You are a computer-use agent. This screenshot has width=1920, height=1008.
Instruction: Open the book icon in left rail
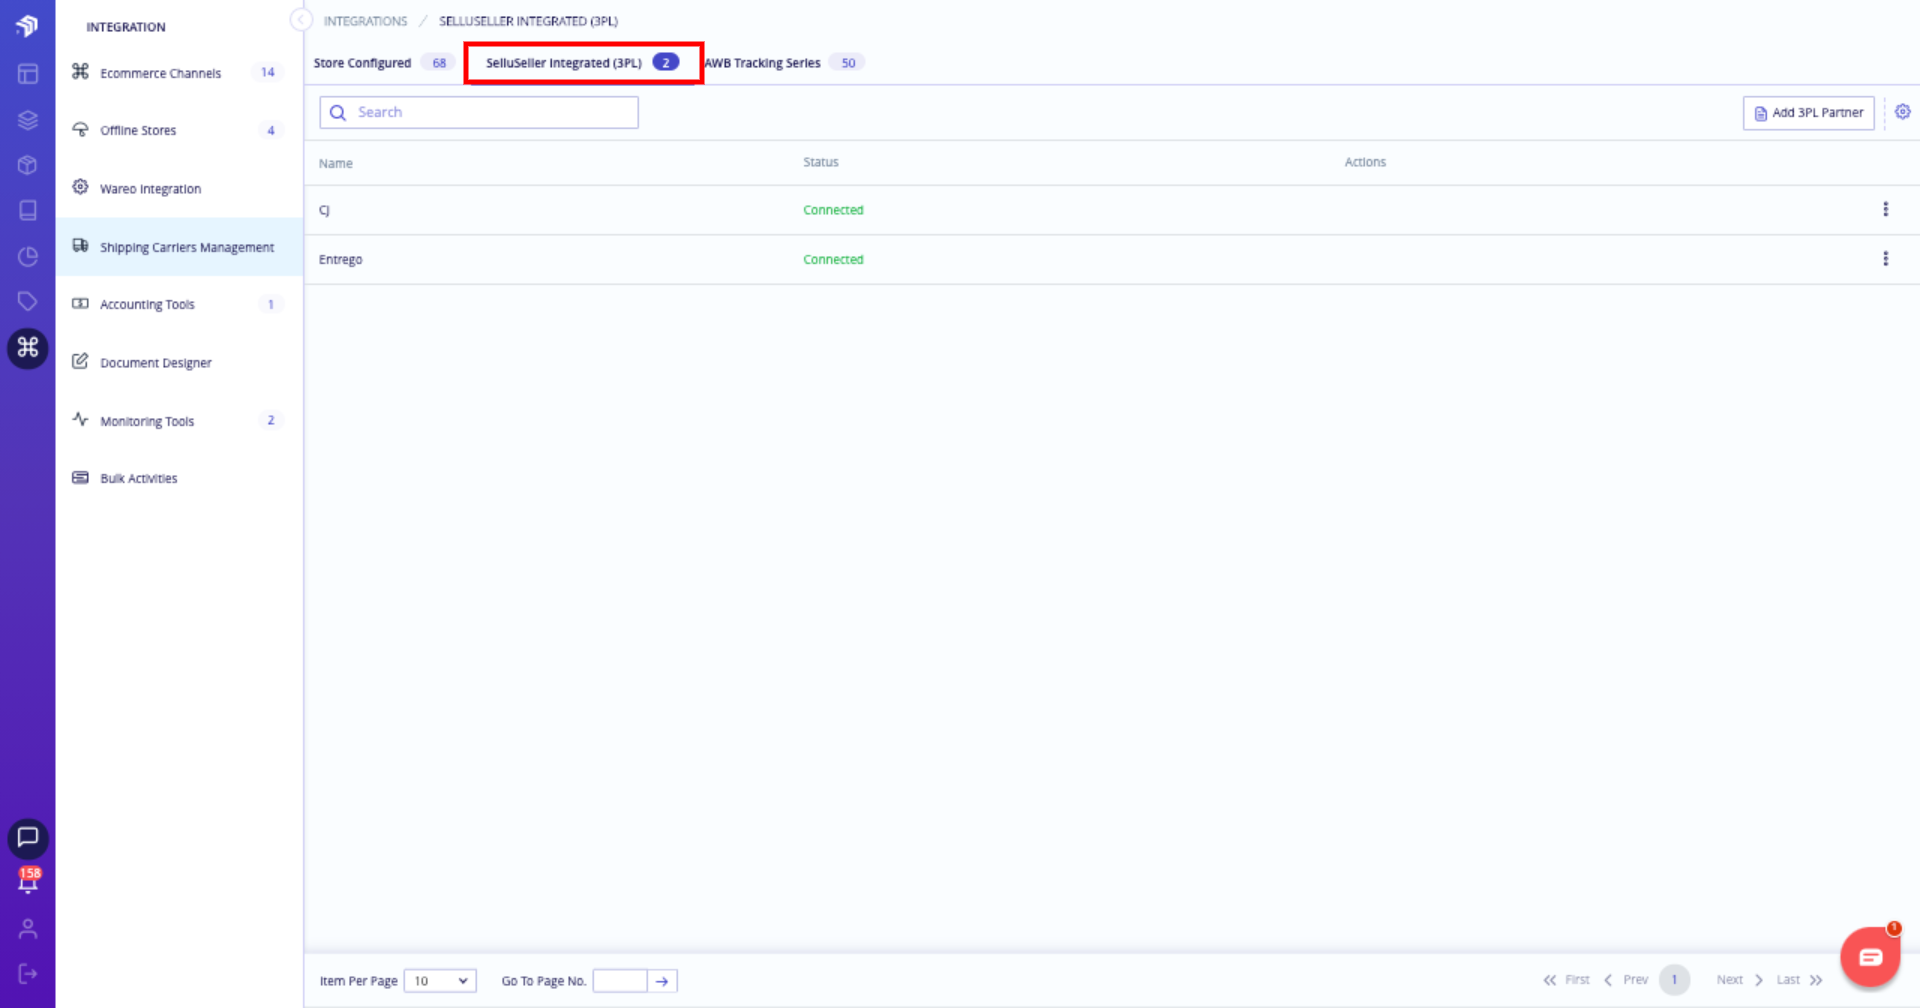click(x=28, y=210)
